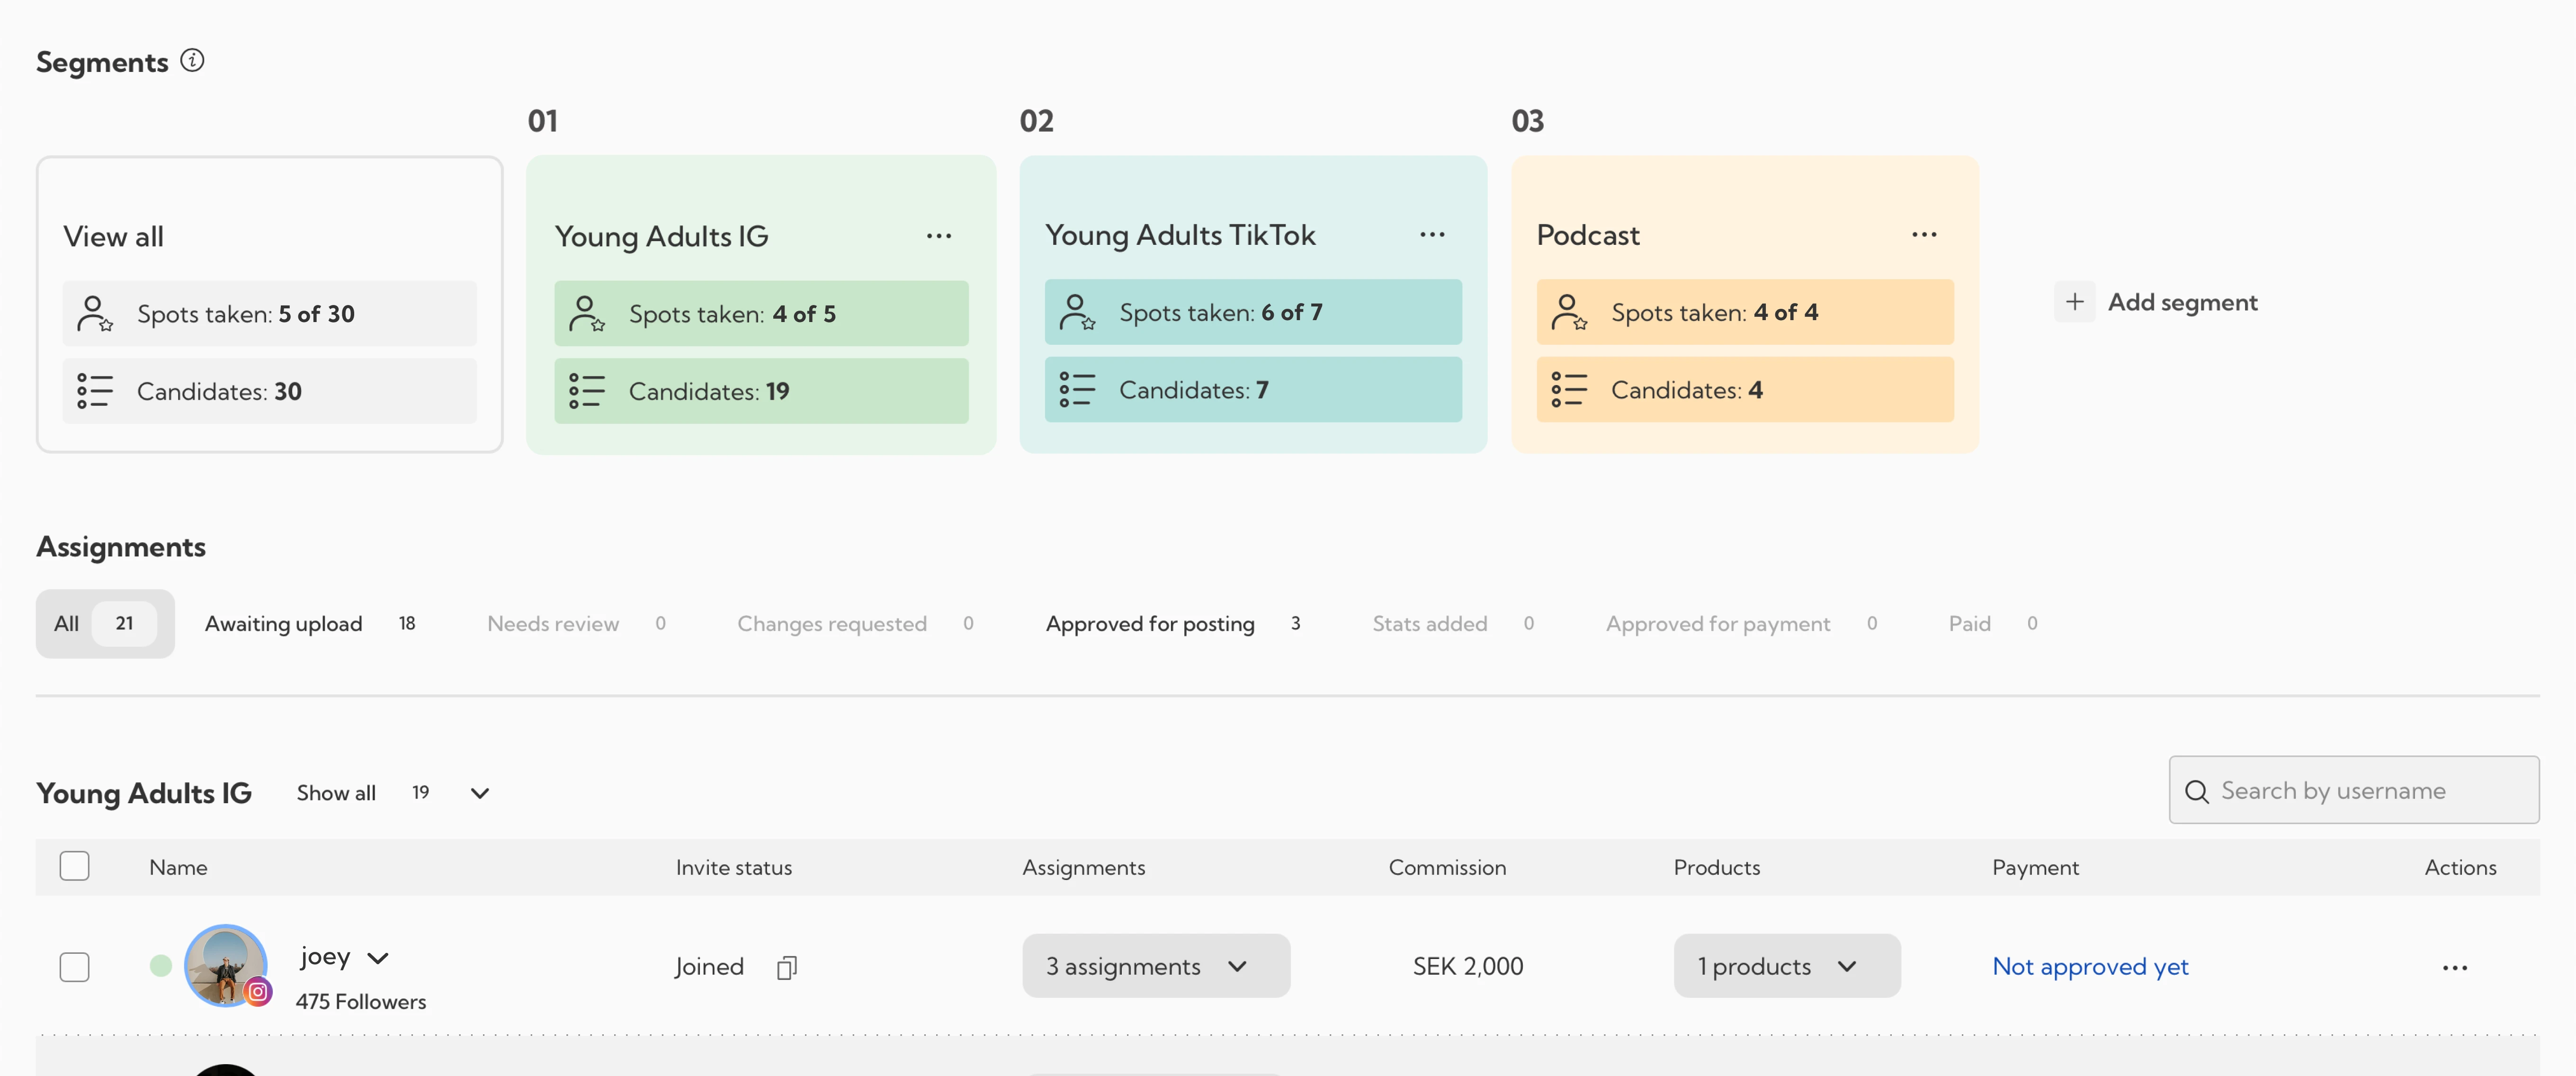2576x1076 pixels.
Task: Copy joey's invite link icon
Action: coord(787,967)
